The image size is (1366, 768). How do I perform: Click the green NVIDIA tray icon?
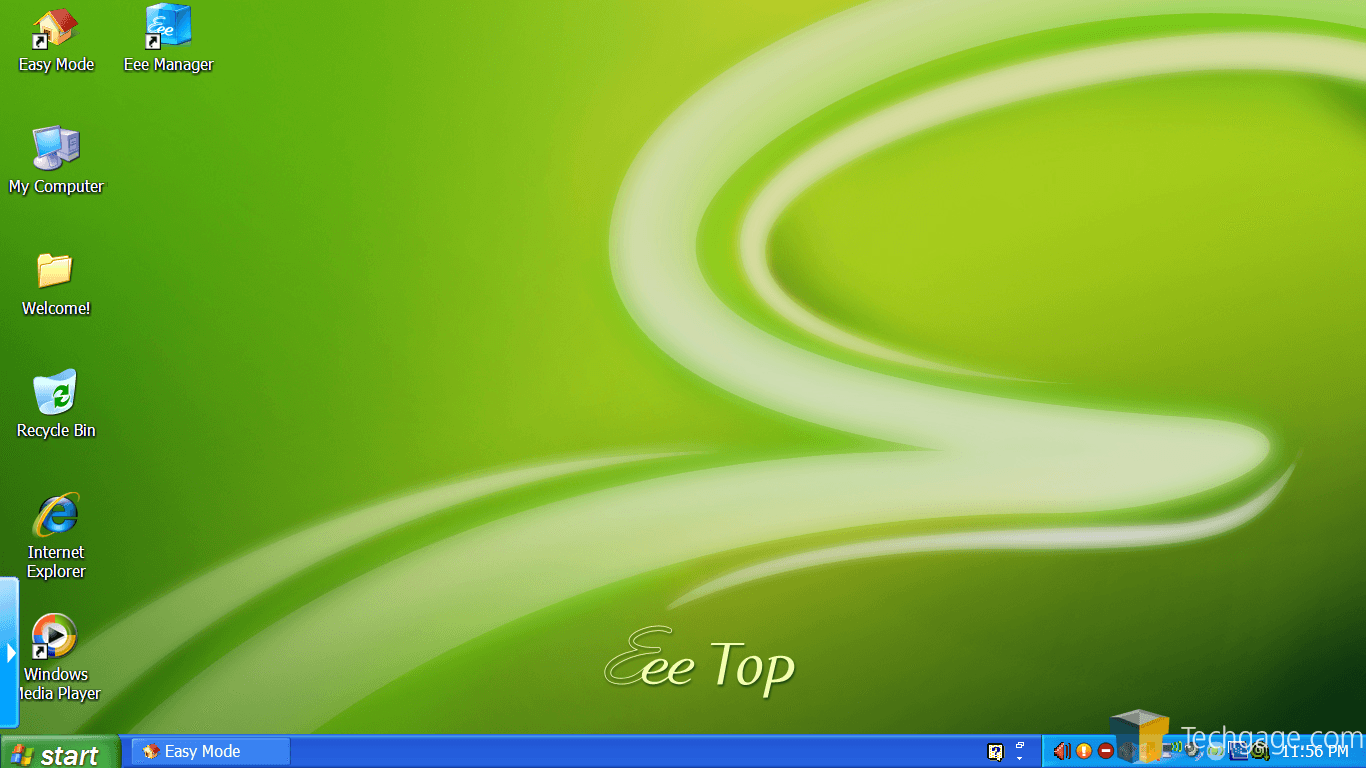tap(1259, 752)
